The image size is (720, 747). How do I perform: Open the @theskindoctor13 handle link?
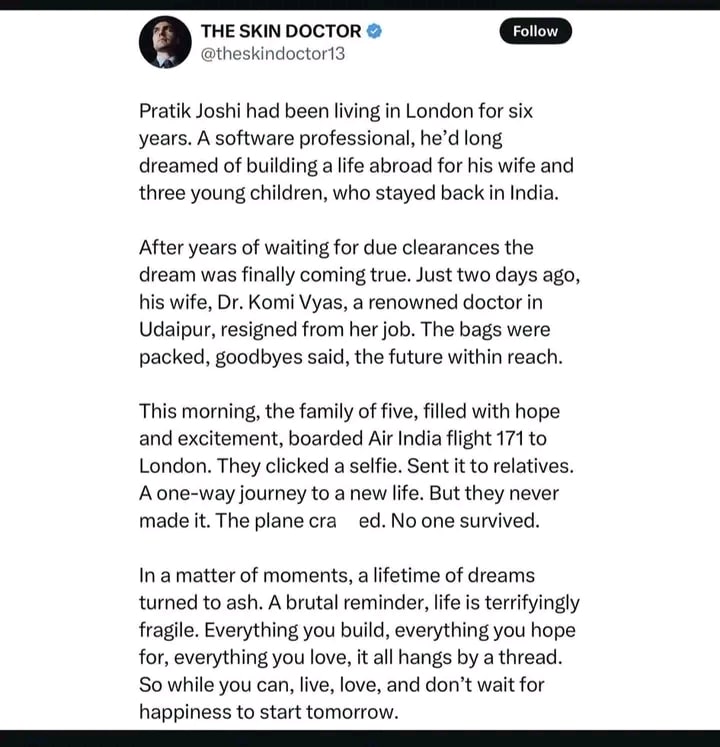click(273, 54)
